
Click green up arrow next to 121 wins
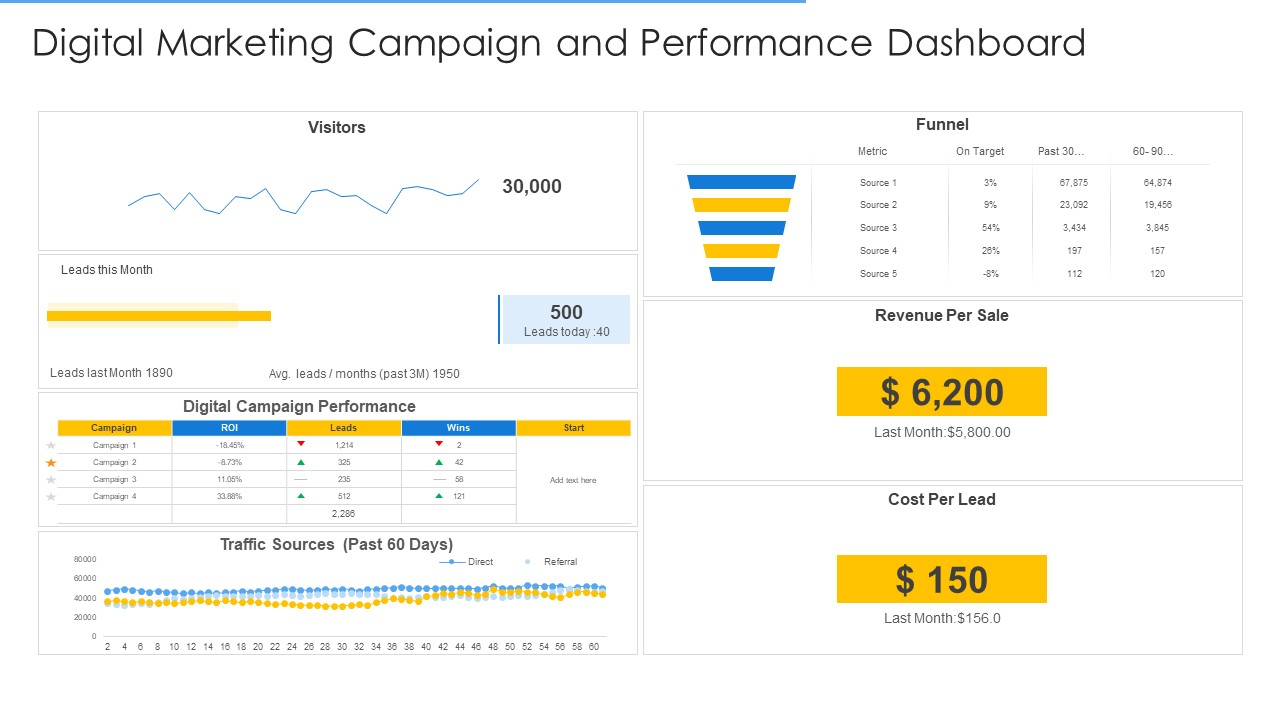(439, 496)
